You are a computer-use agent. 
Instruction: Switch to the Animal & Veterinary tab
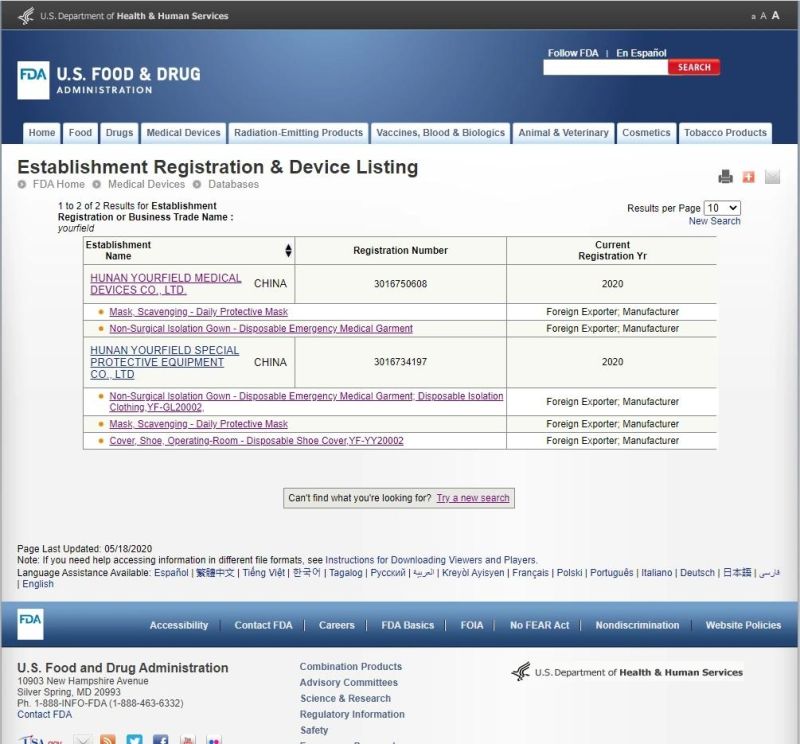(x=564, y=133)
